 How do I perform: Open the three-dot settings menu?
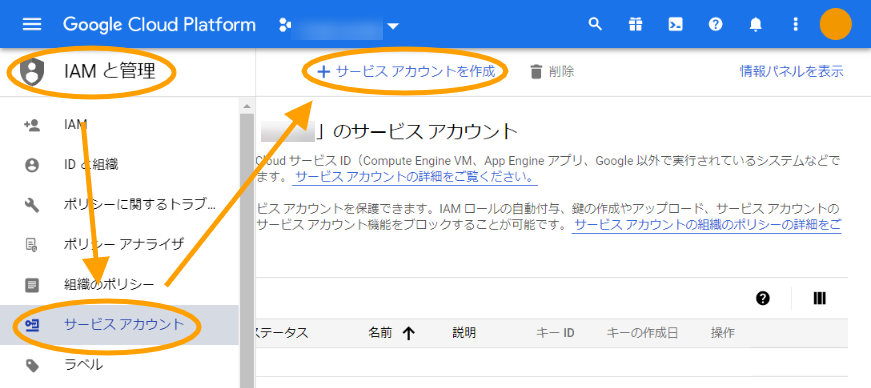[795, 24]
